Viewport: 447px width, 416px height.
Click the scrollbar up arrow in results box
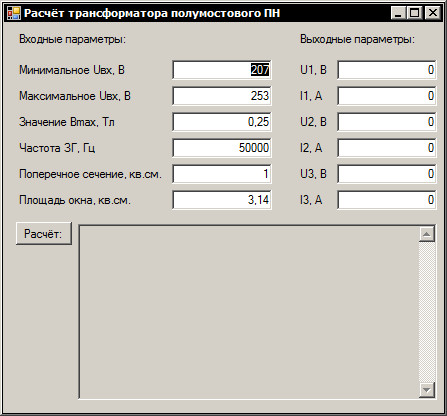point(427,234)
